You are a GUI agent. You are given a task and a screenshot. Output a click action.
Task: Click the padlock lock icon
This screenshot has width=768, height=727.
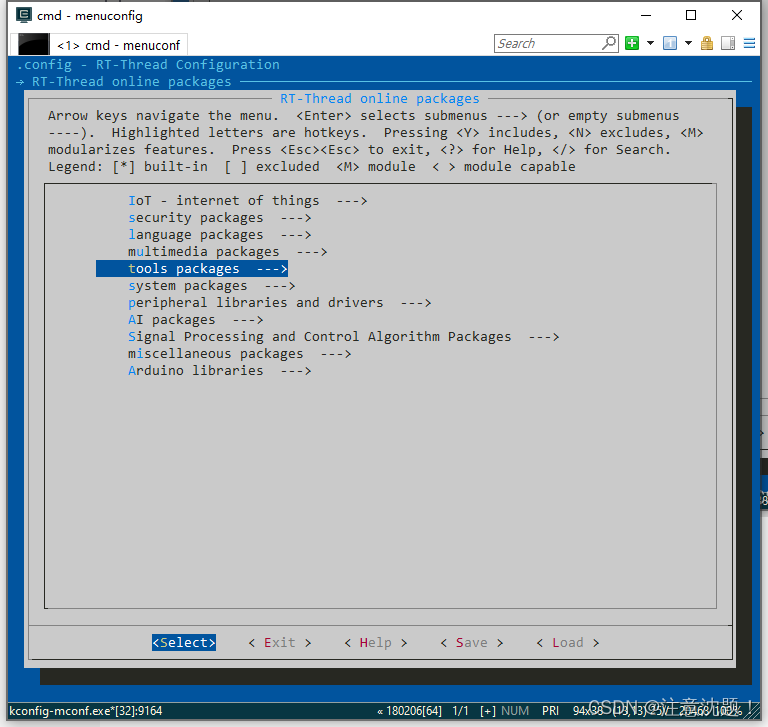click(707, 43)
